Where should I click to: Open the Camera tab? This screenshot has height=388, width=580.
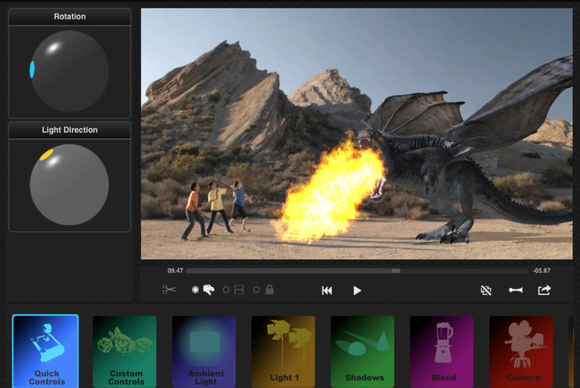(521, 351)
